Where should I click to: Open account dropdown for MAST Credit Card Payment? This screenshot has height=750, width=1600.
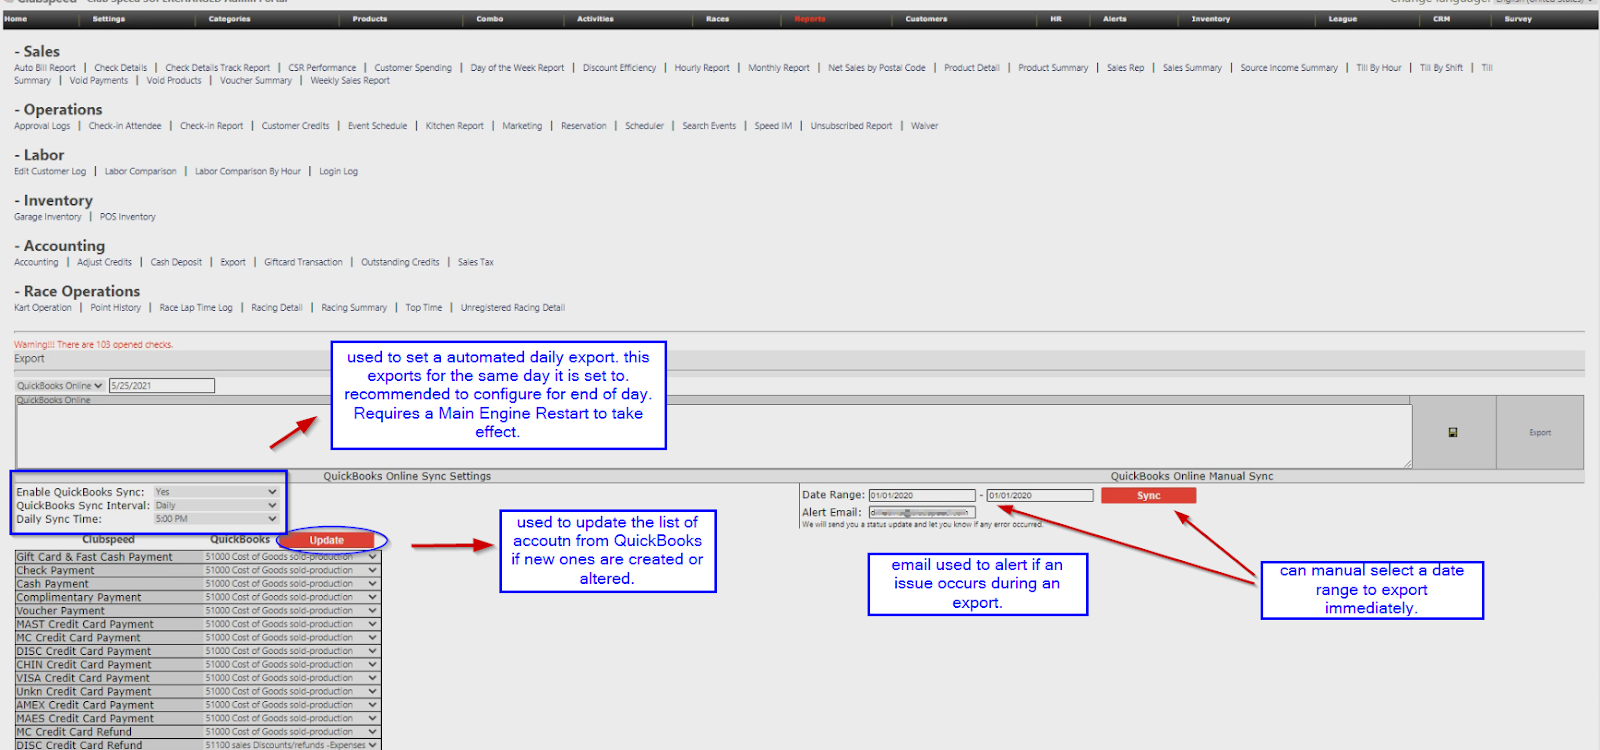coord(292,624)
